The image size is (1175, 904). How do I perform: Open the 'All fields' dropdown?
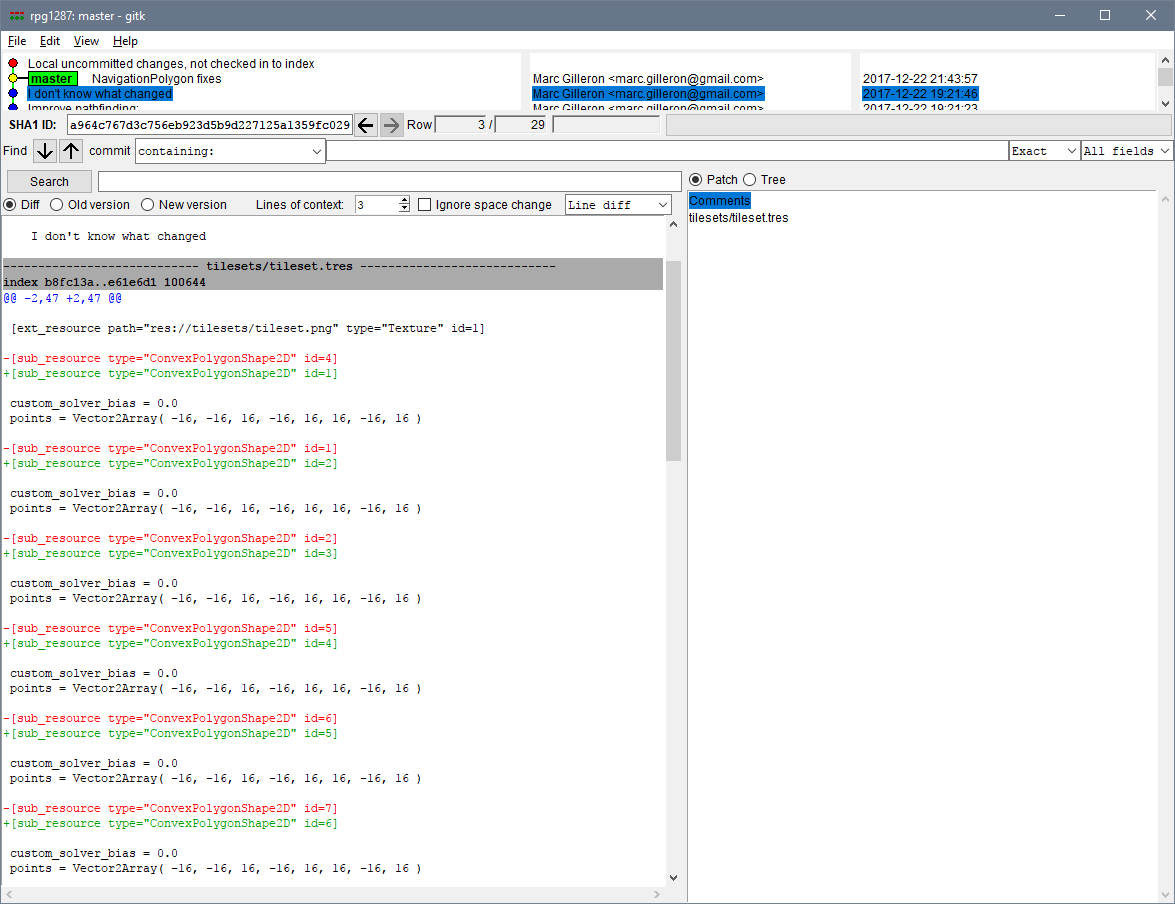tap(1125, 150)
